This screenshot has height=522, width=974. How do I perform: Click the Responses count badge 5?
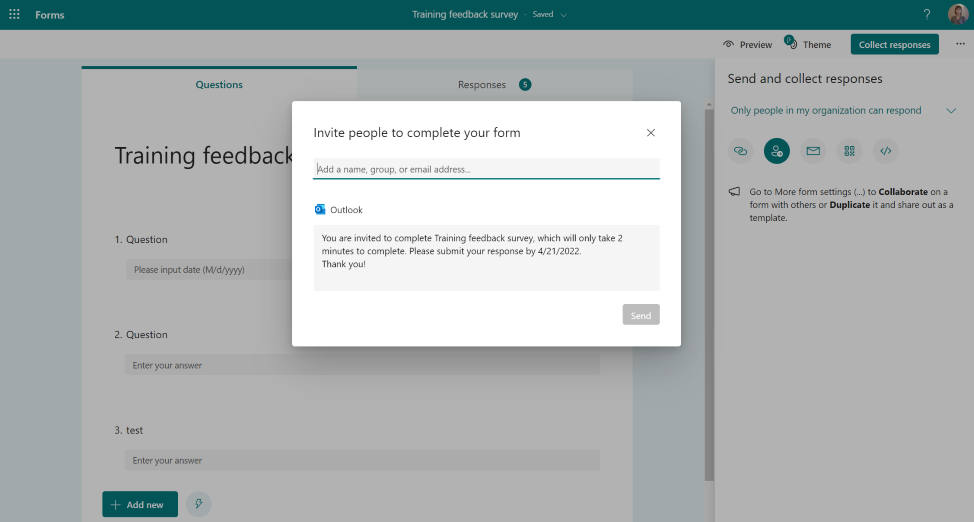coord(525,85)
